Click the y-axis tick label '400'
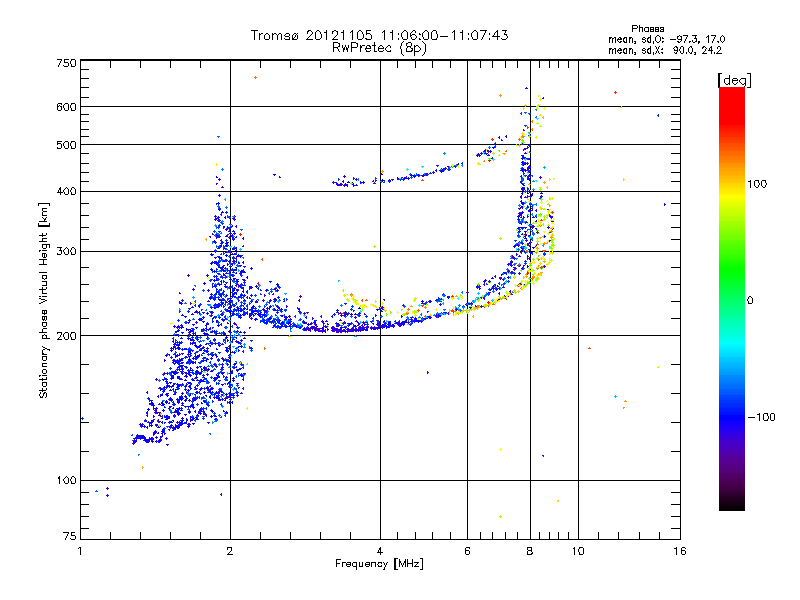800x600 pixels. click(66, 191)
